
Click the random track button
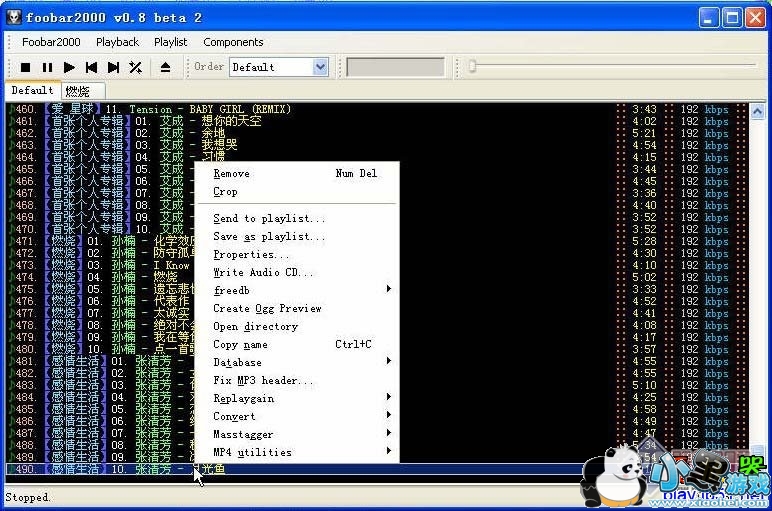135,67
